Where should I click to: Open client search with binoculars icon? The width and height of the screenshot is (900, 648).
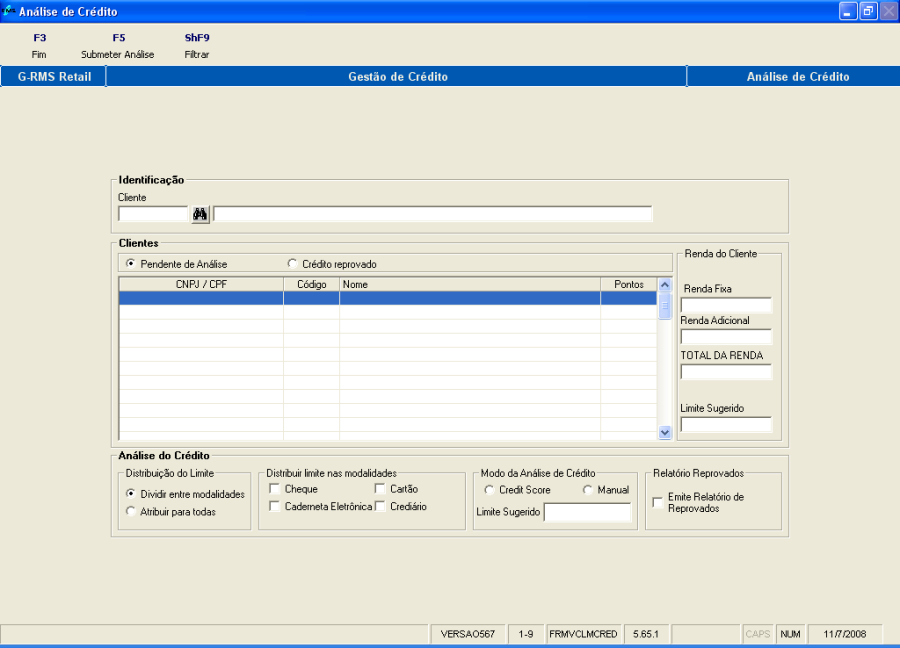(200, 215)
